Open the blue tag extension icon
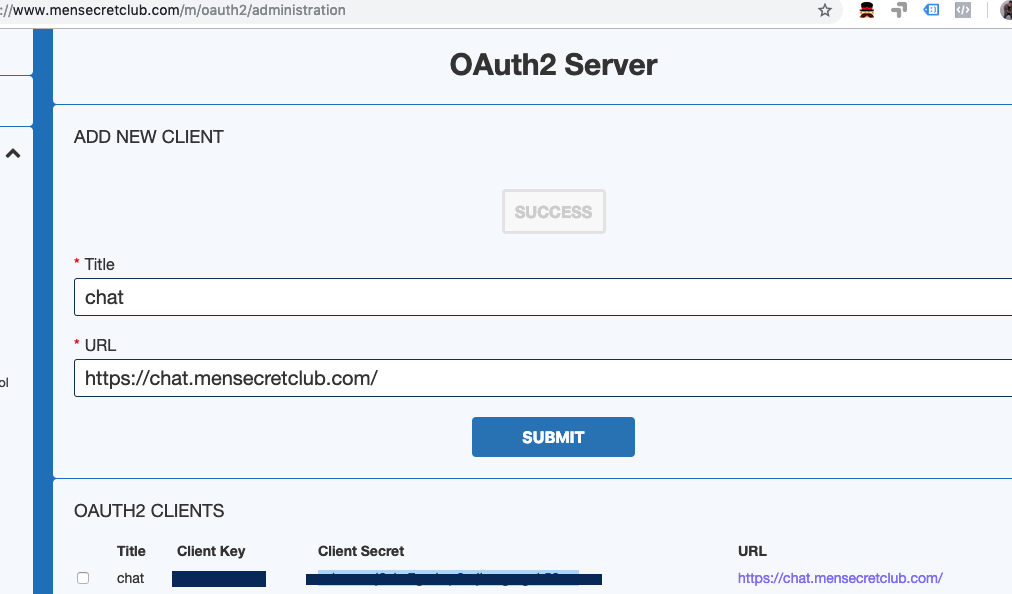 pyautogui.click(x=931, y=10)
